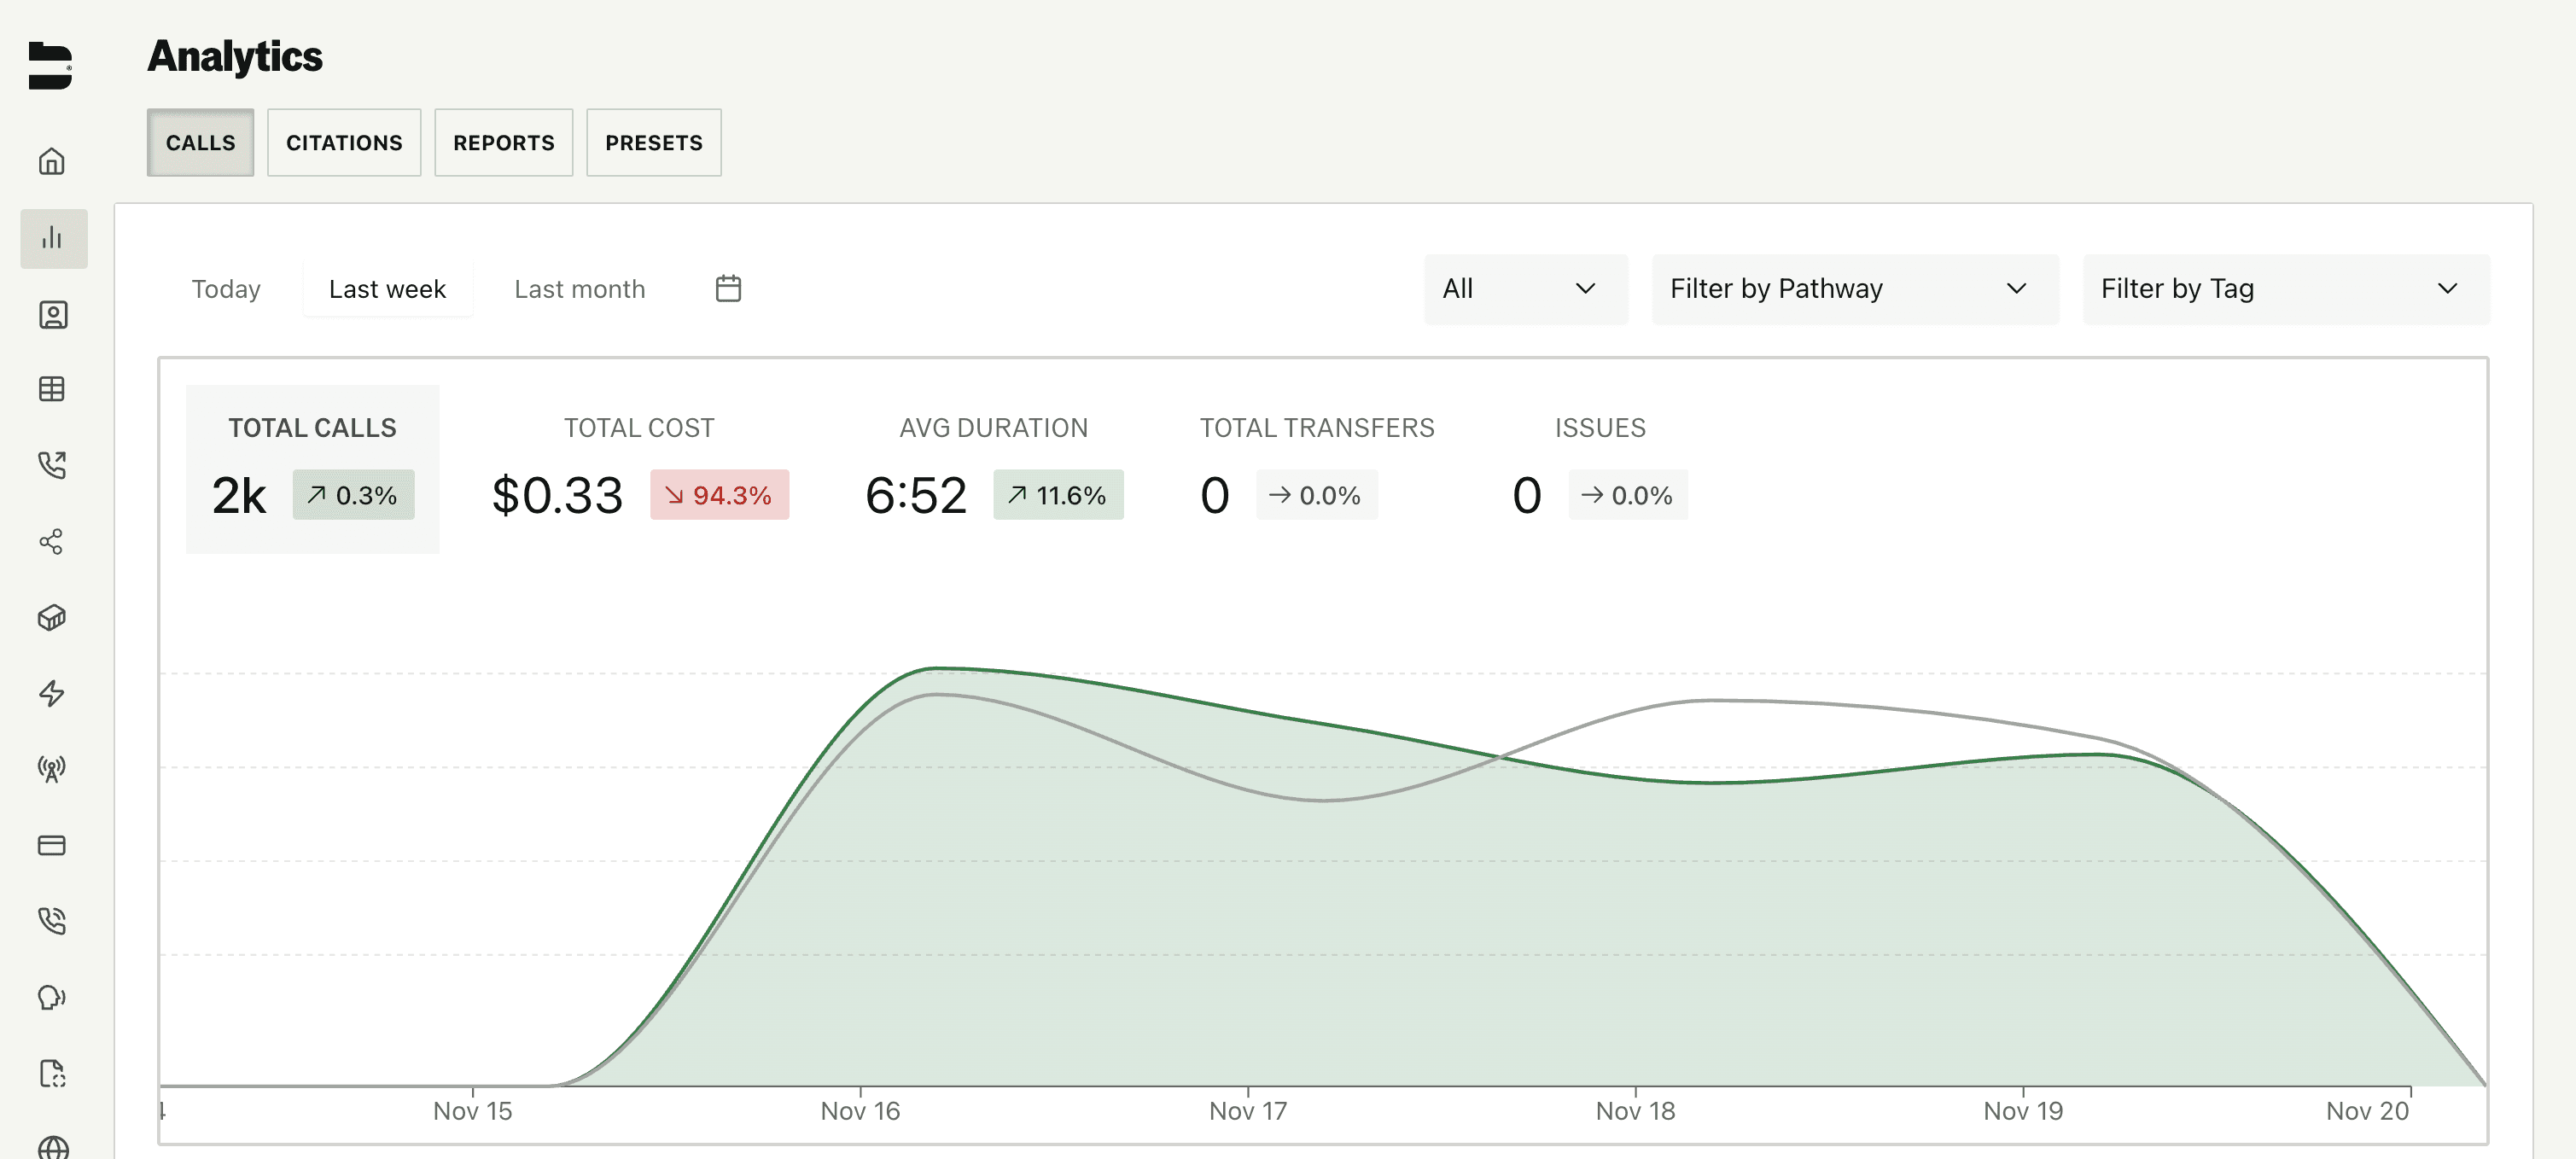Expand the Filter by Tag dropdown
This screenshot has width=2576, height=1159.
point(2286,289)
